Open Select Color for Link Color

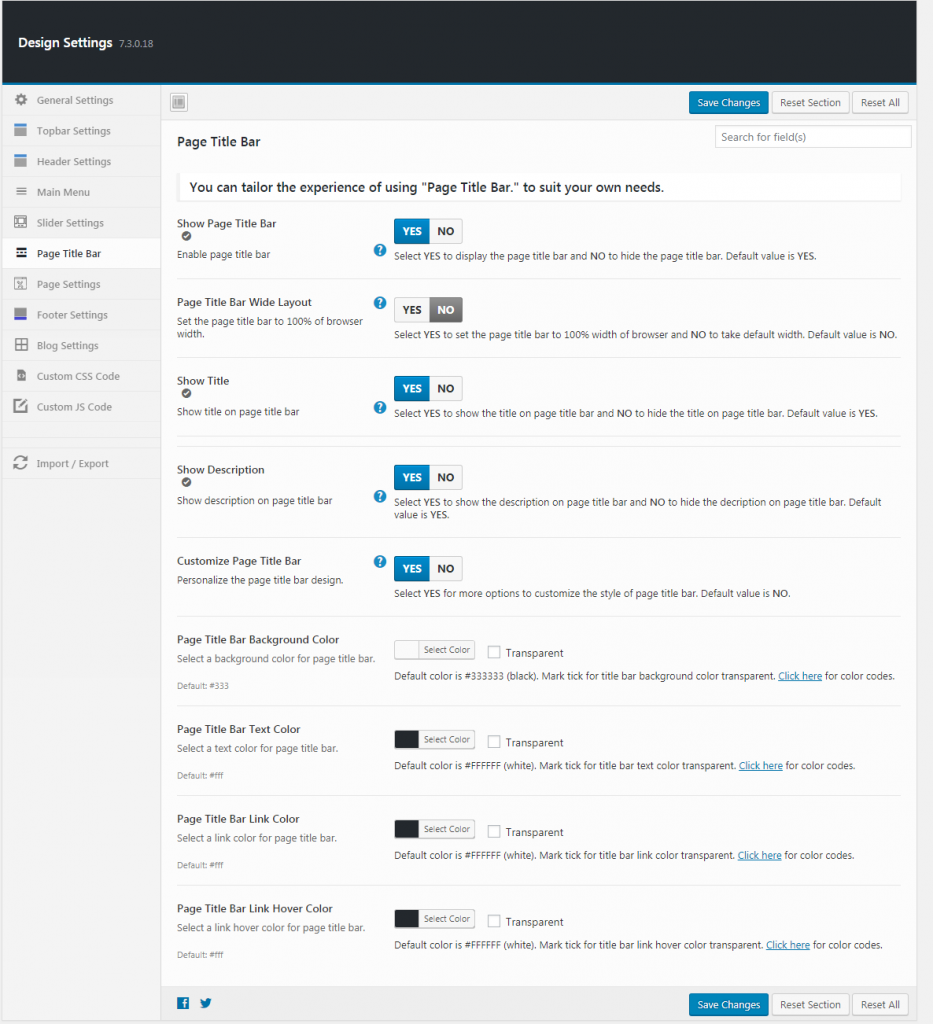click(x=447, y=829)
